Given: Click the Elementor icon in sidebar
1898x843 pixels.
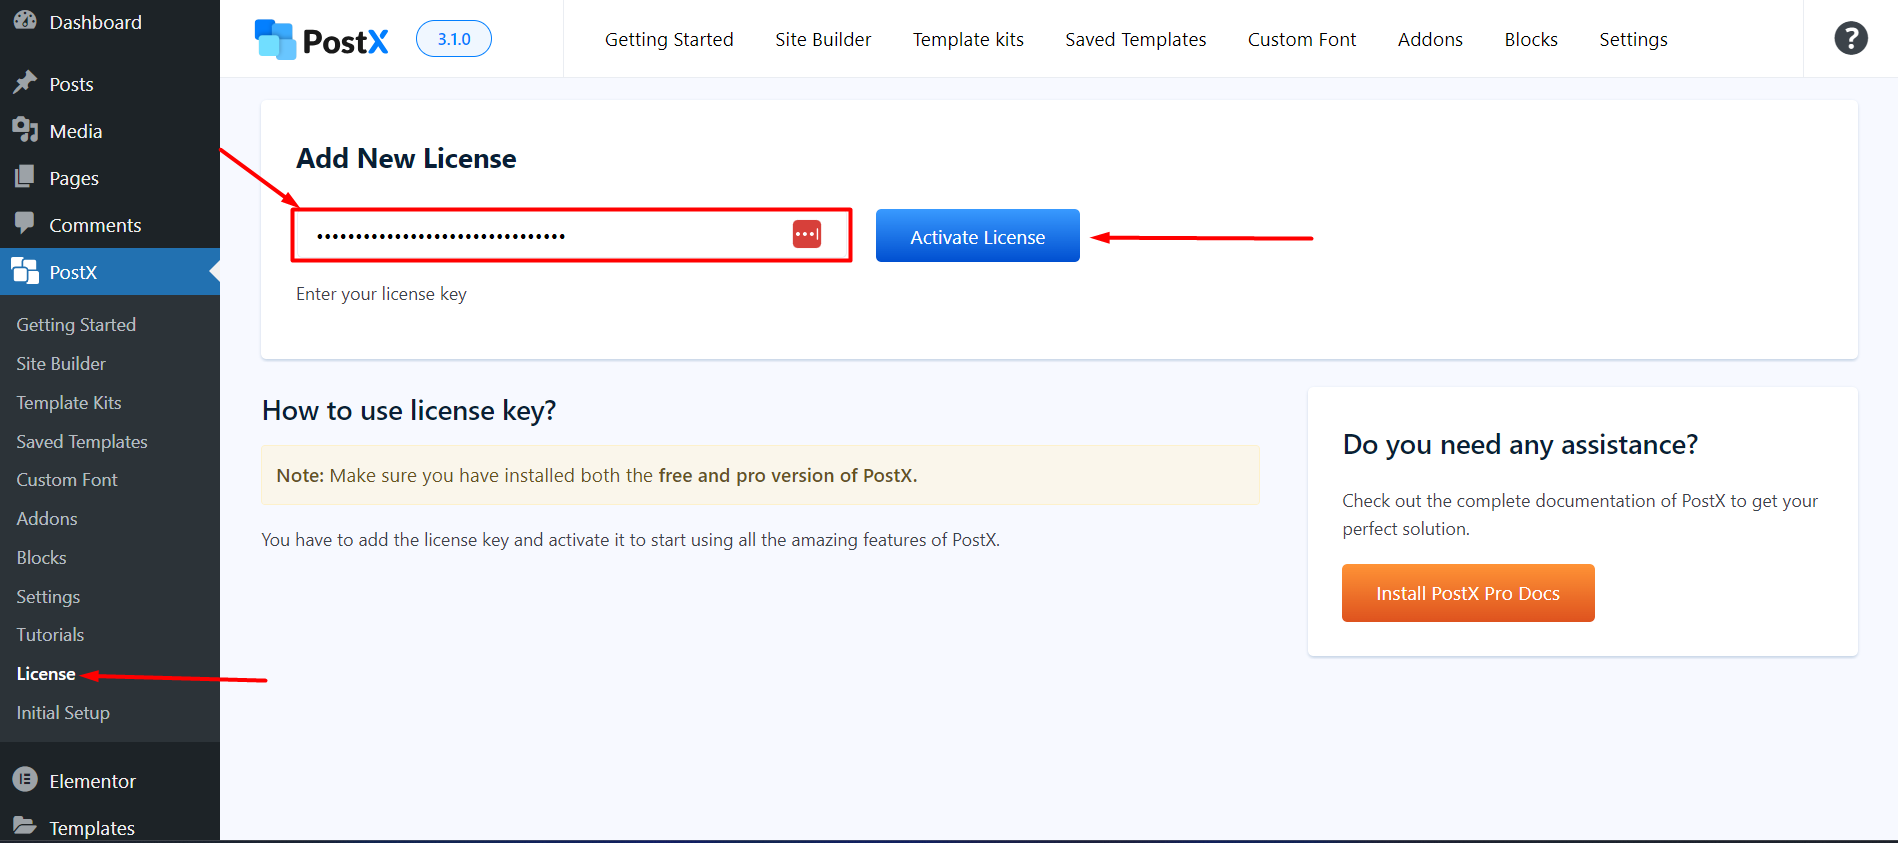Looking at the screenshot, I should click(x=25, y=779).
